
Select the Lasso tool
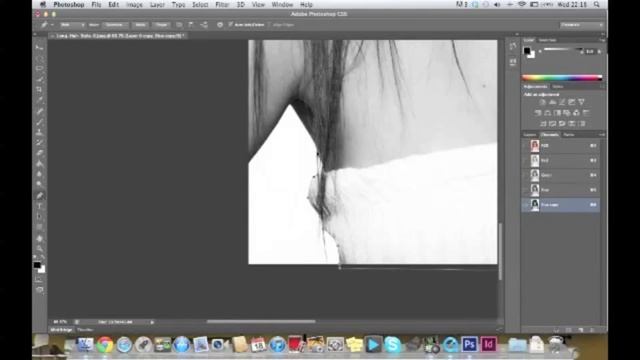tap(40, 69)
